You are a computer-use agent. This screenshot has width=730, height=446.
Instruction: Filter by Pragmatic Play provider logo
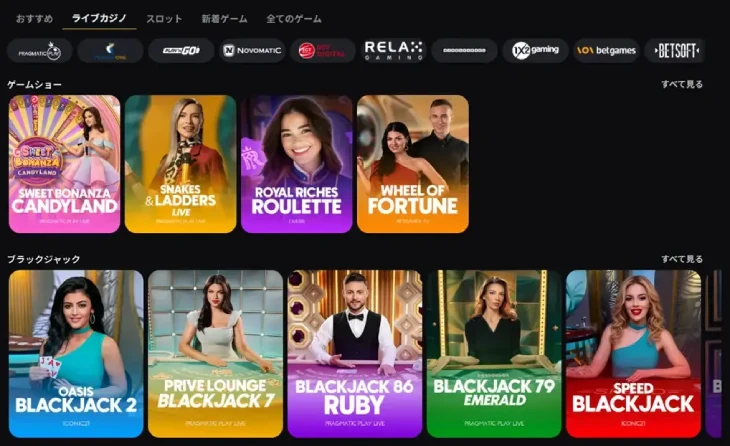[40, 50]
